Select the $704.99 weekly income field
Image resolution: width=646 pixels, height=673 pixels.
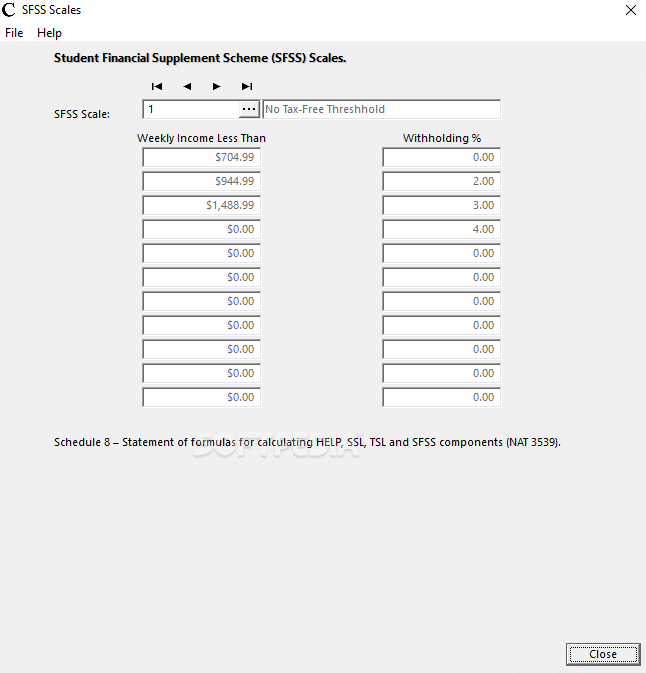[x=201, y=157]
